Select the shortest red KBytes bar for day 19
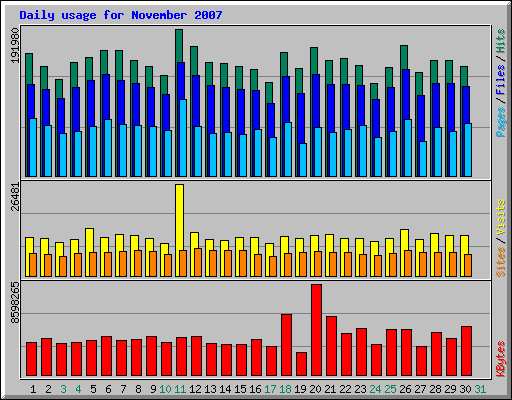Image resolution: width=512 pixels, height=400 pixels. click(x=301, y=364)
